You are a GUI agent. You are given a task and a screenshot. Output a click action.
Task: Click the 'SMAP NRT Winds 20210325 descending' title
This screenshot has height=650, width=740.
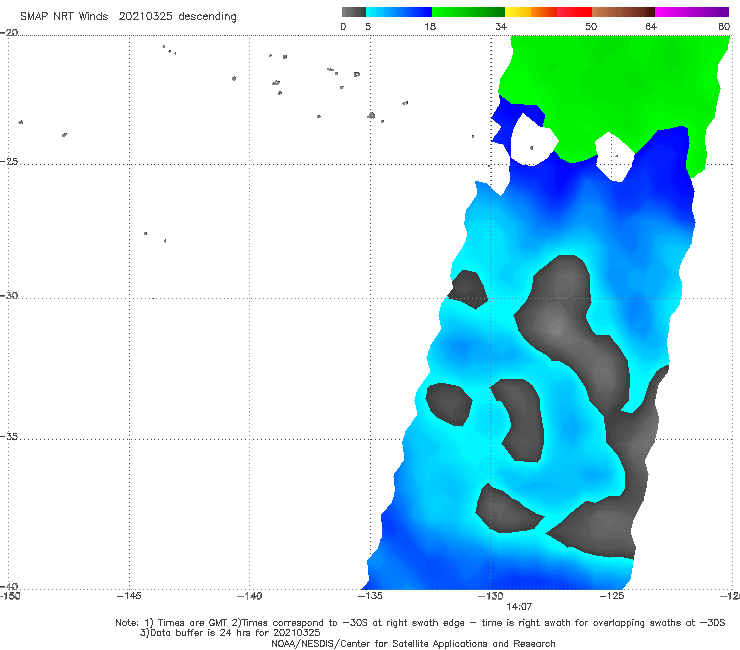pos(128,17)
